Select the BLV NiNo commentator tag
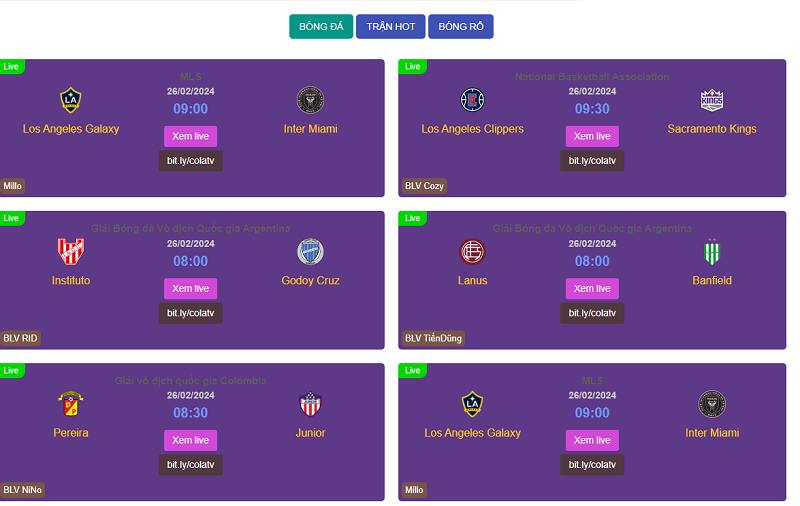 [22, 490]
